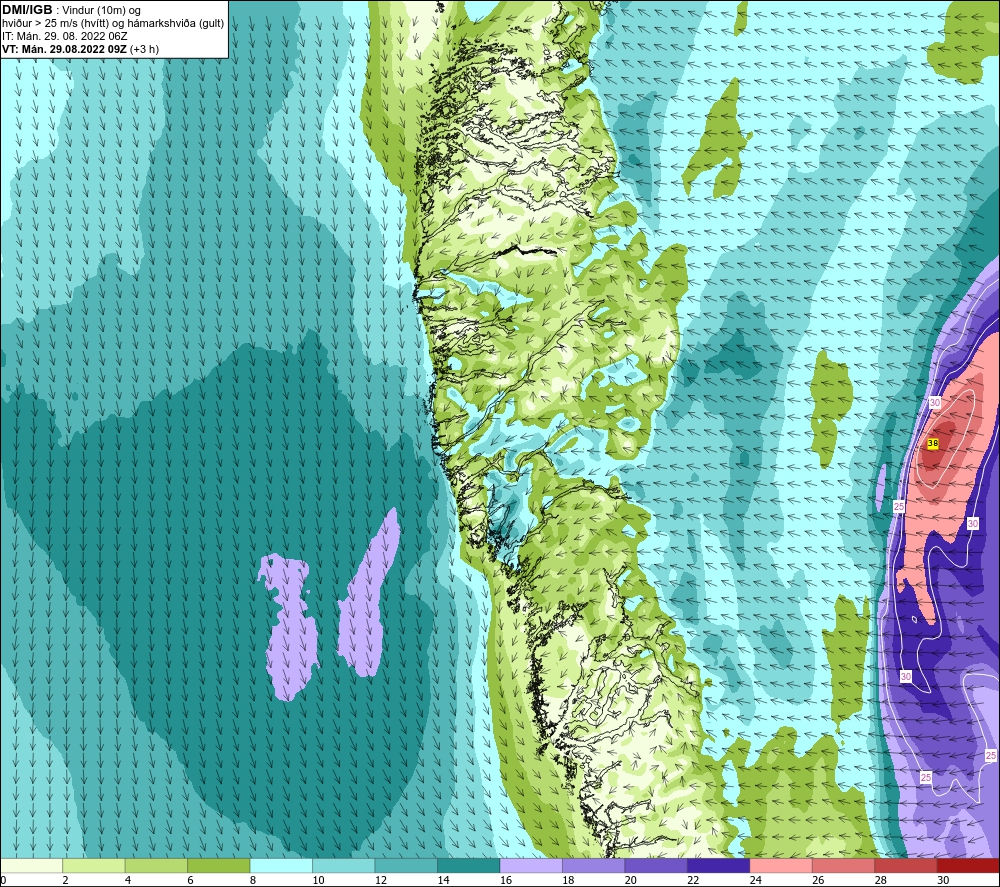Click the '(+3 h)' forecast offset text

[x=144, y=49]
